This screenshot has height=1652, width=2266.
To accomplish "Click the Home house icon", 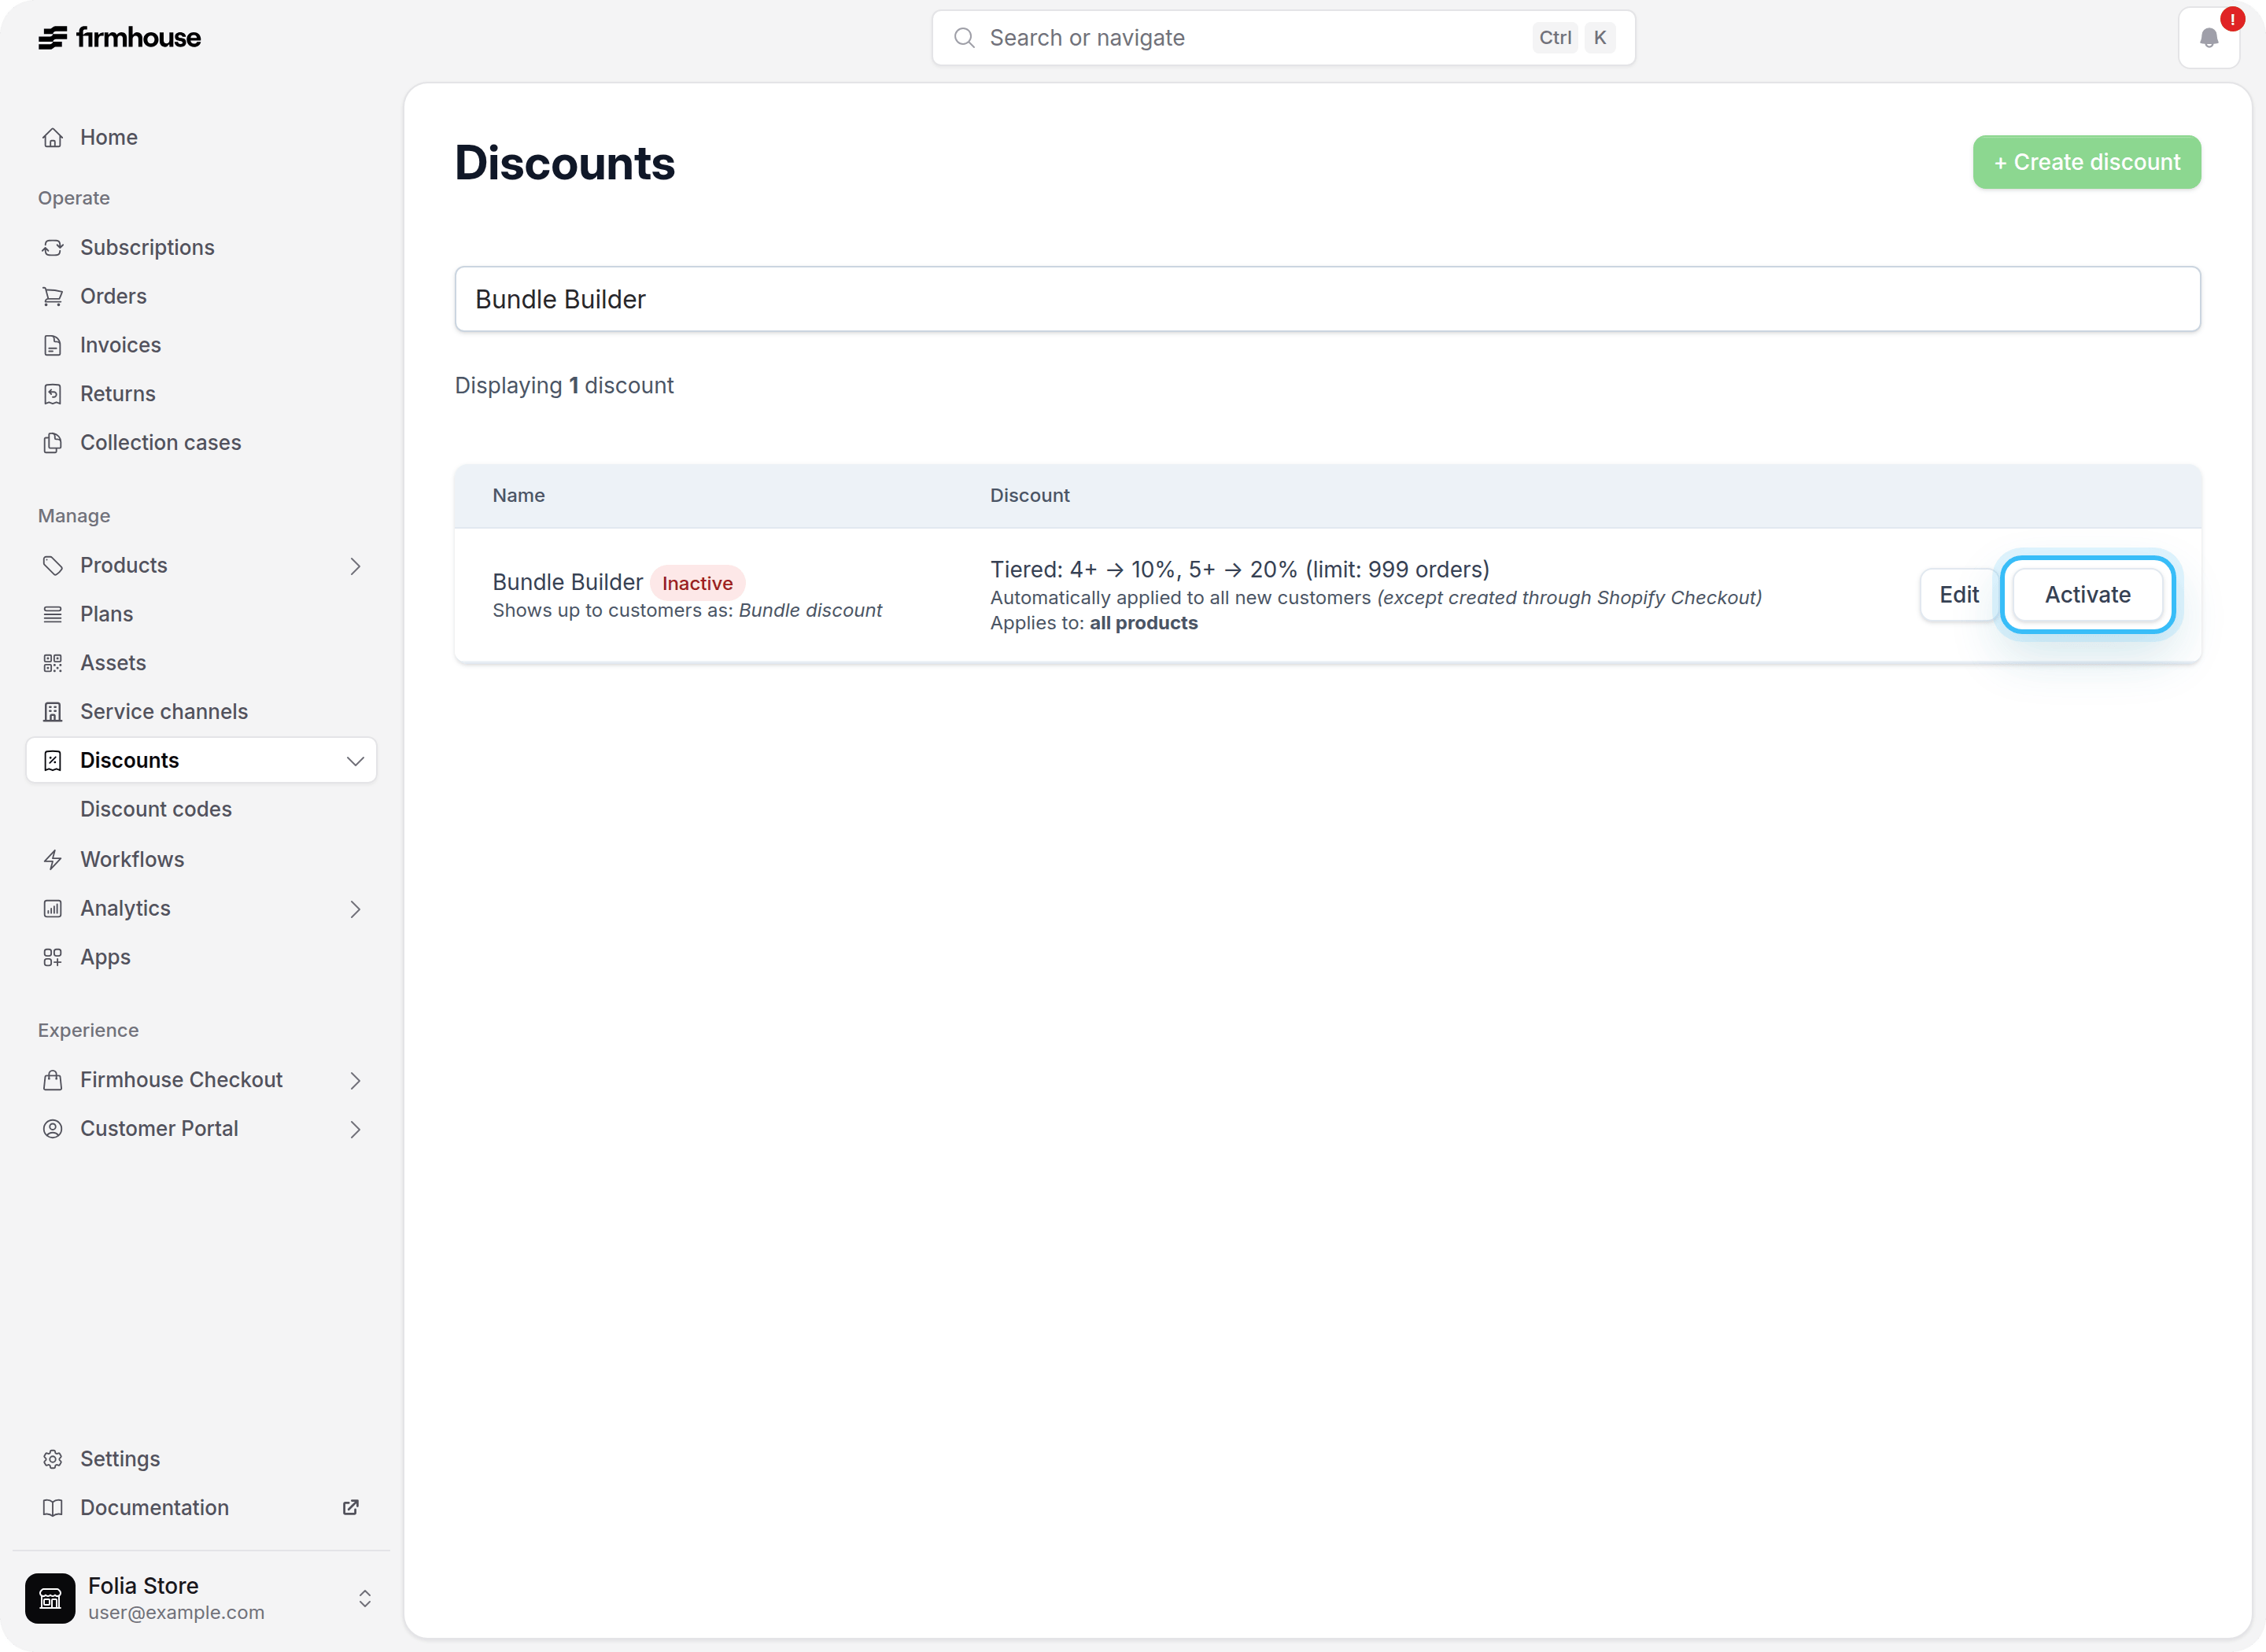I will click(53, 138).
